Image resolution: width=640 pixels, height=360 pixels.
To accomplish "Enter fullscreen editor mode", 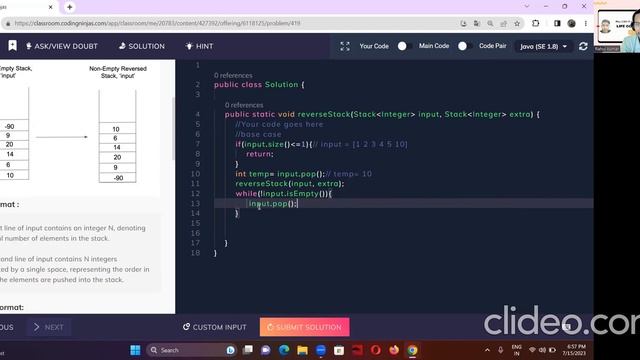I will pyautogui.click(x=345, y=46).
